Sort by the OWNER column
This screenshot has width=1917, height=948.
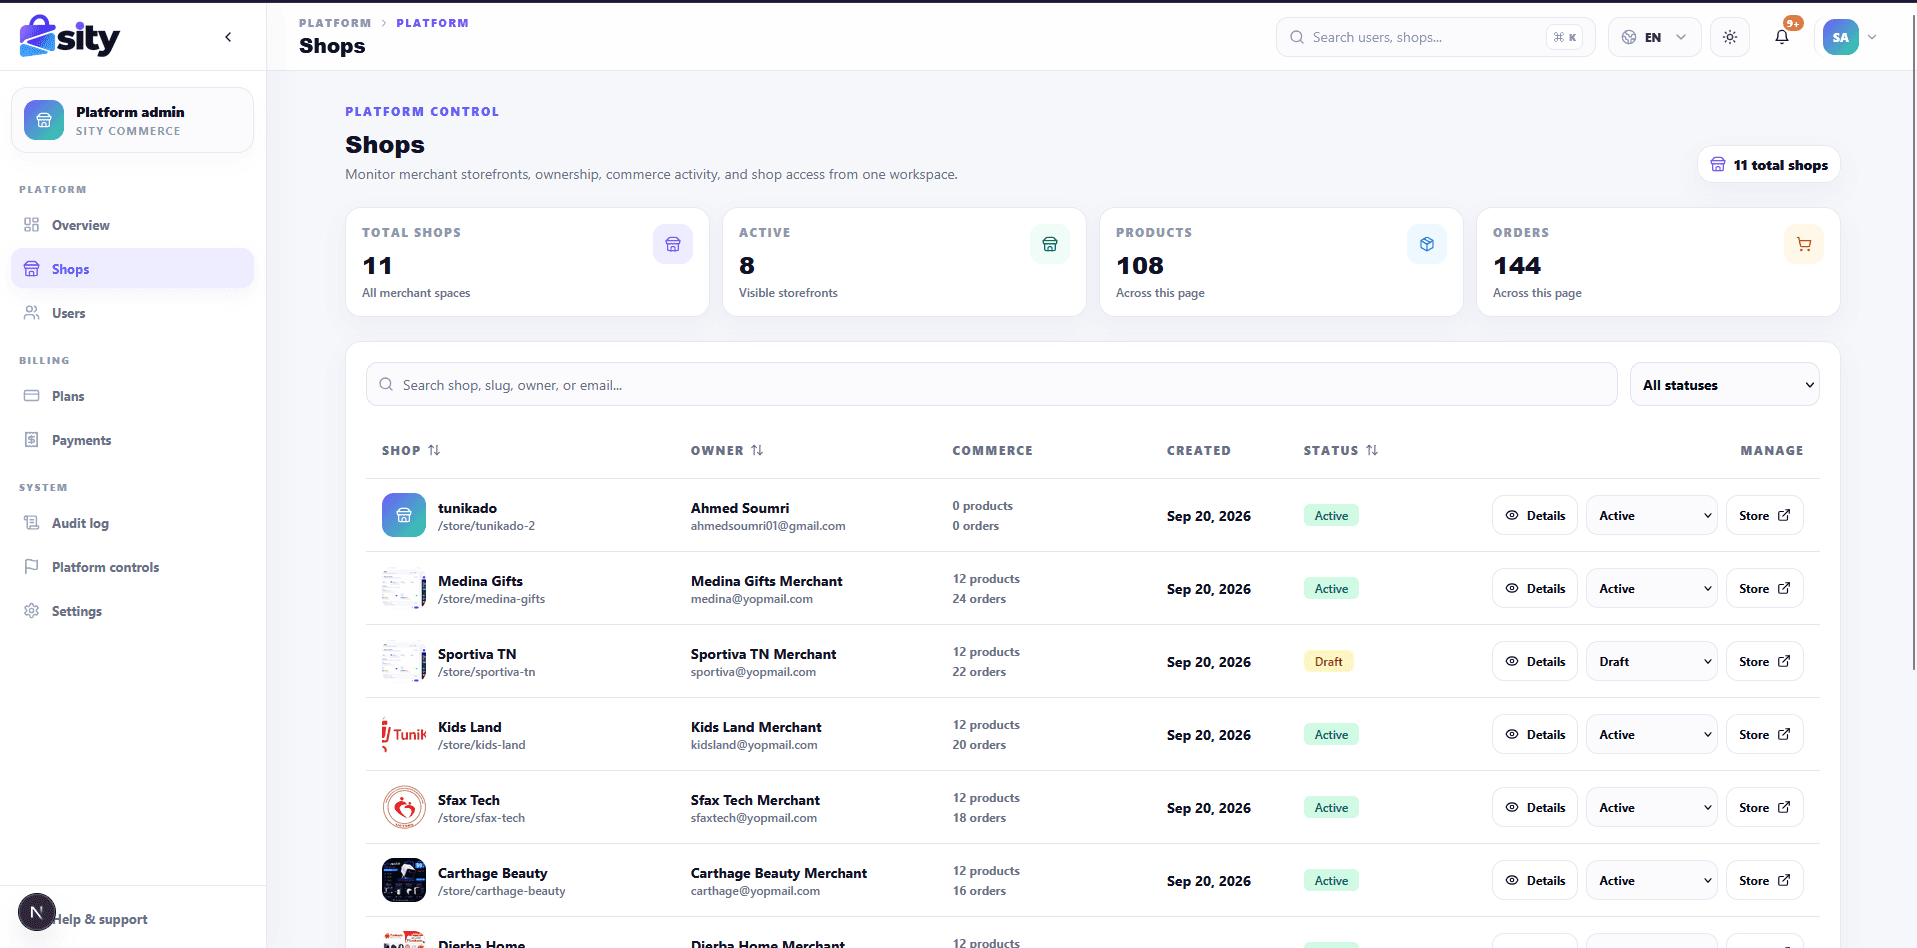pyautogui.click(x=727, y=451)
